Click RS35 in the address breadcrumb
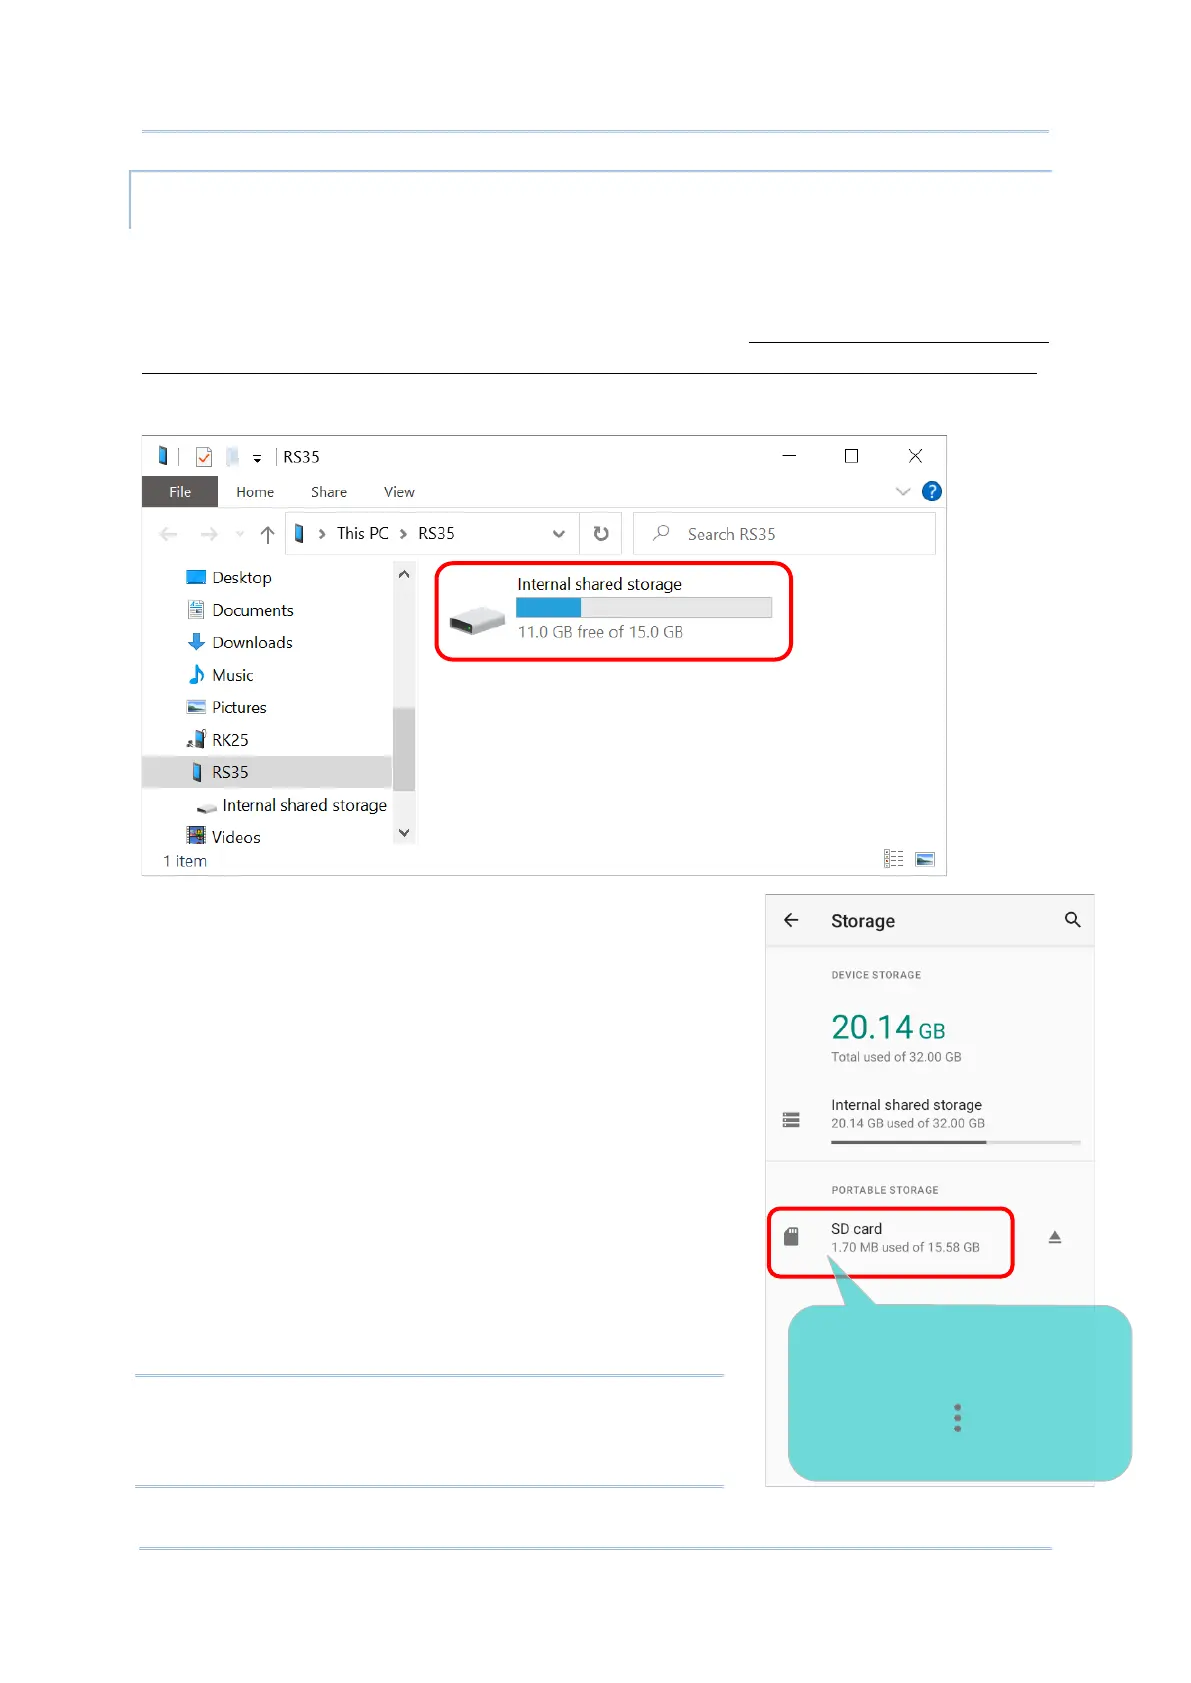The image size is (1191, 1683). coord(436,533)
